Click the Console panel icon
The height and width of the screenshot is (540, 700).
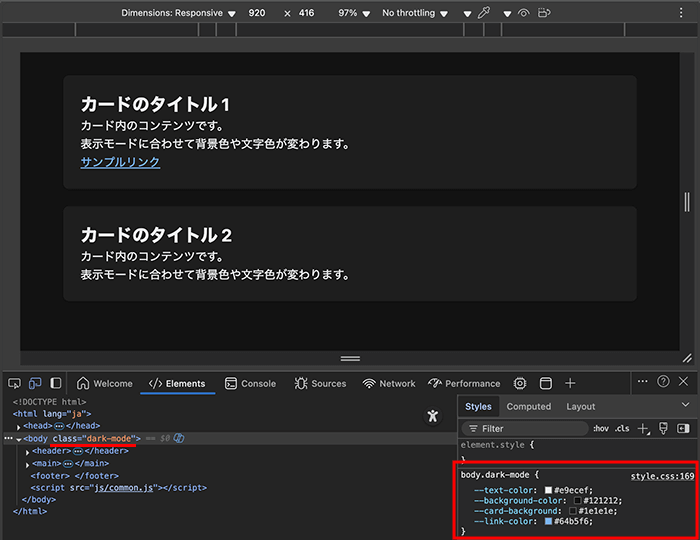(231, 383)
